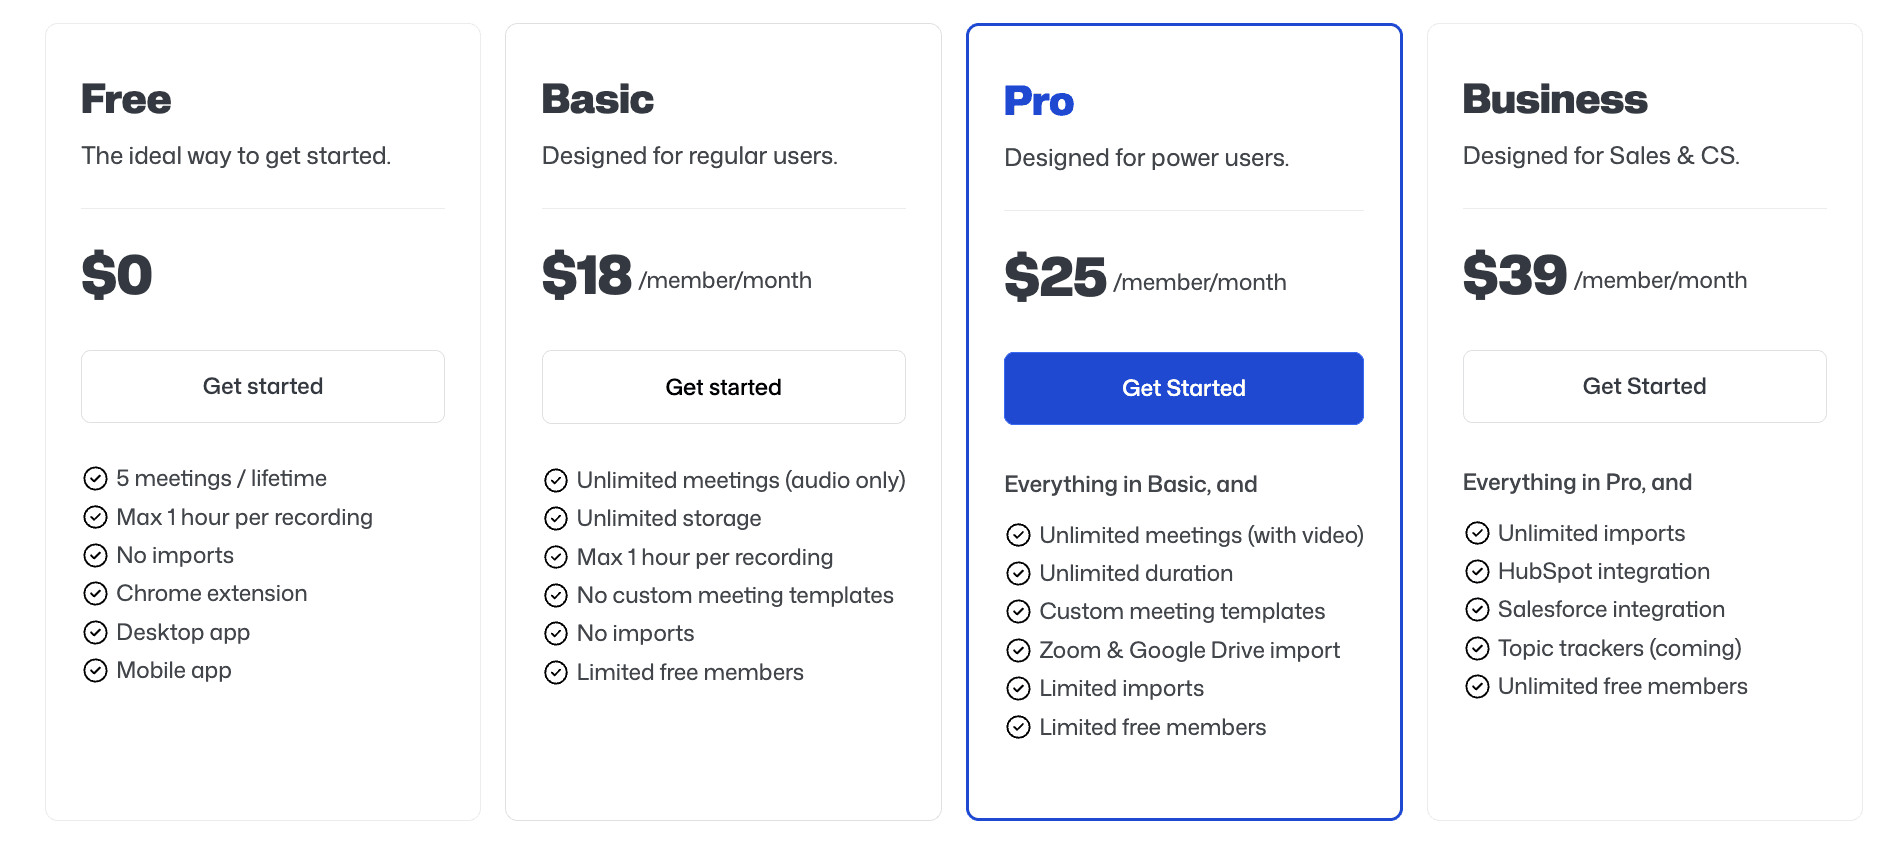Screen dimensions: 1900x842
Task: Click the checkmark beside "Unlimited free members"
Action: tap(1477, 686)
